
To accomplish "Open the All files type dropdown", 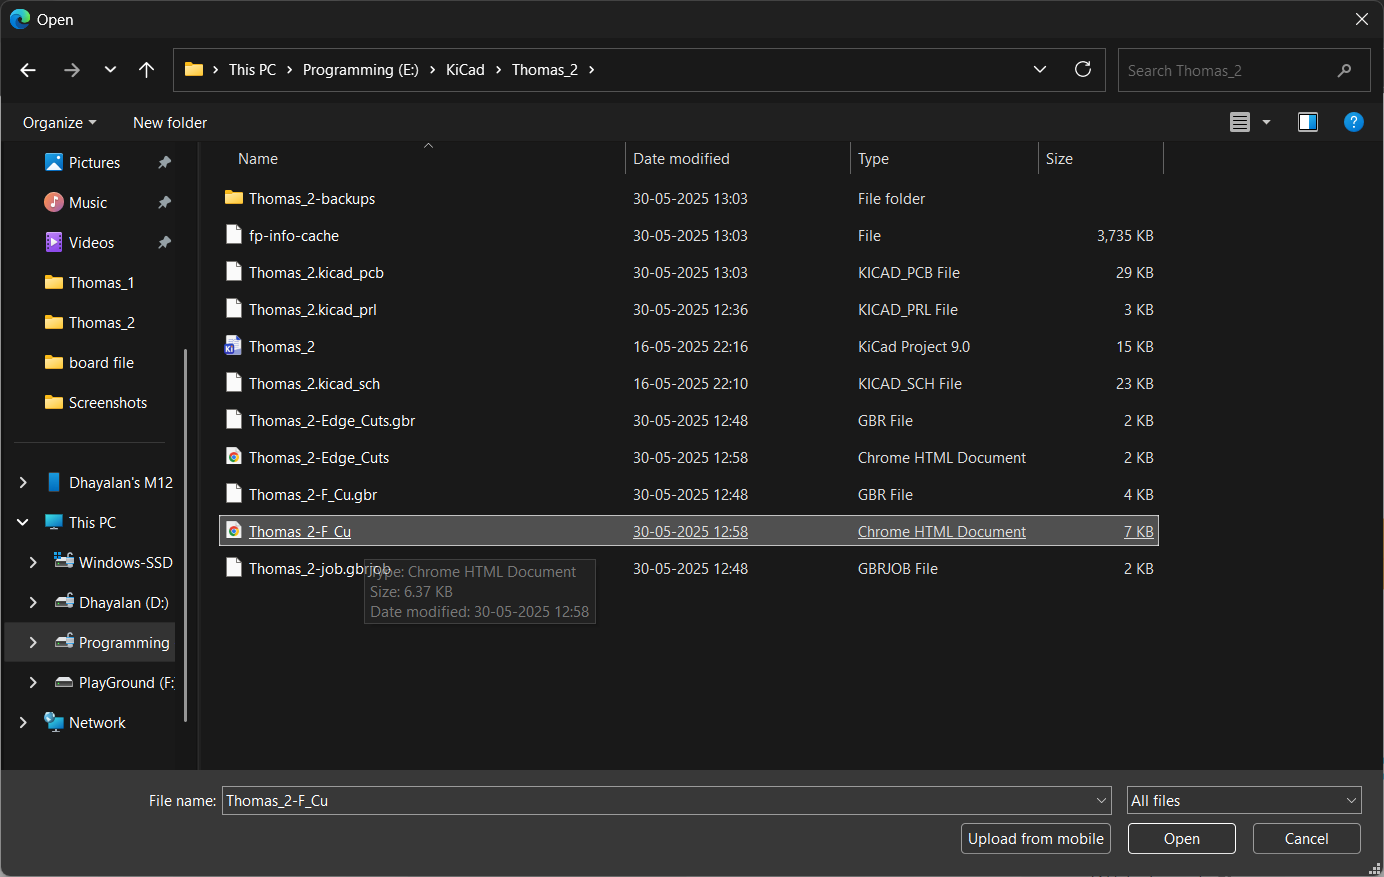I will pyautogui.click(x=1244, y=800).
